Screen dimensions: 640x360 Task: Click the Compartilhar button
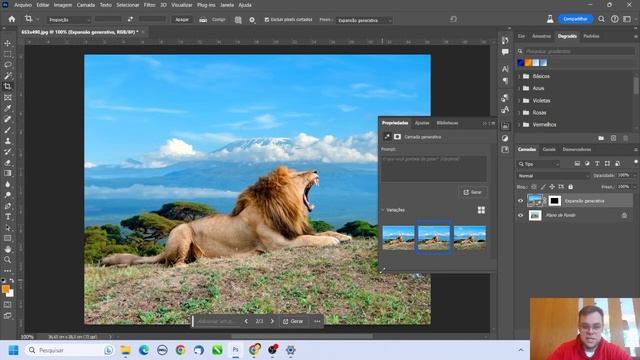[575, 19]
